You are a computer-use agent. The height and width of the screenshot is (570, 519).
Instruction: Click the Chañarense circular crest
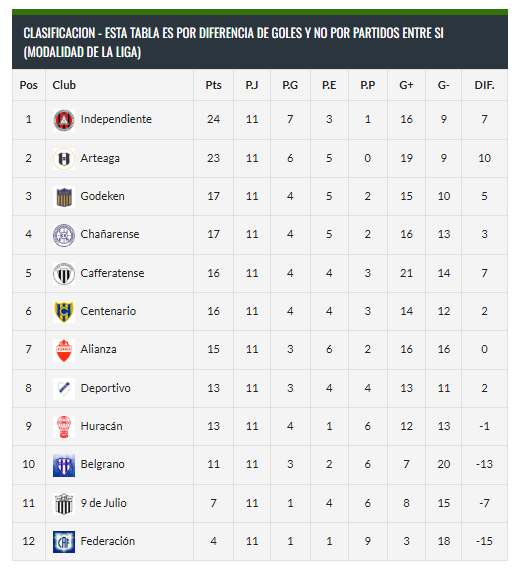click(64, 235)
